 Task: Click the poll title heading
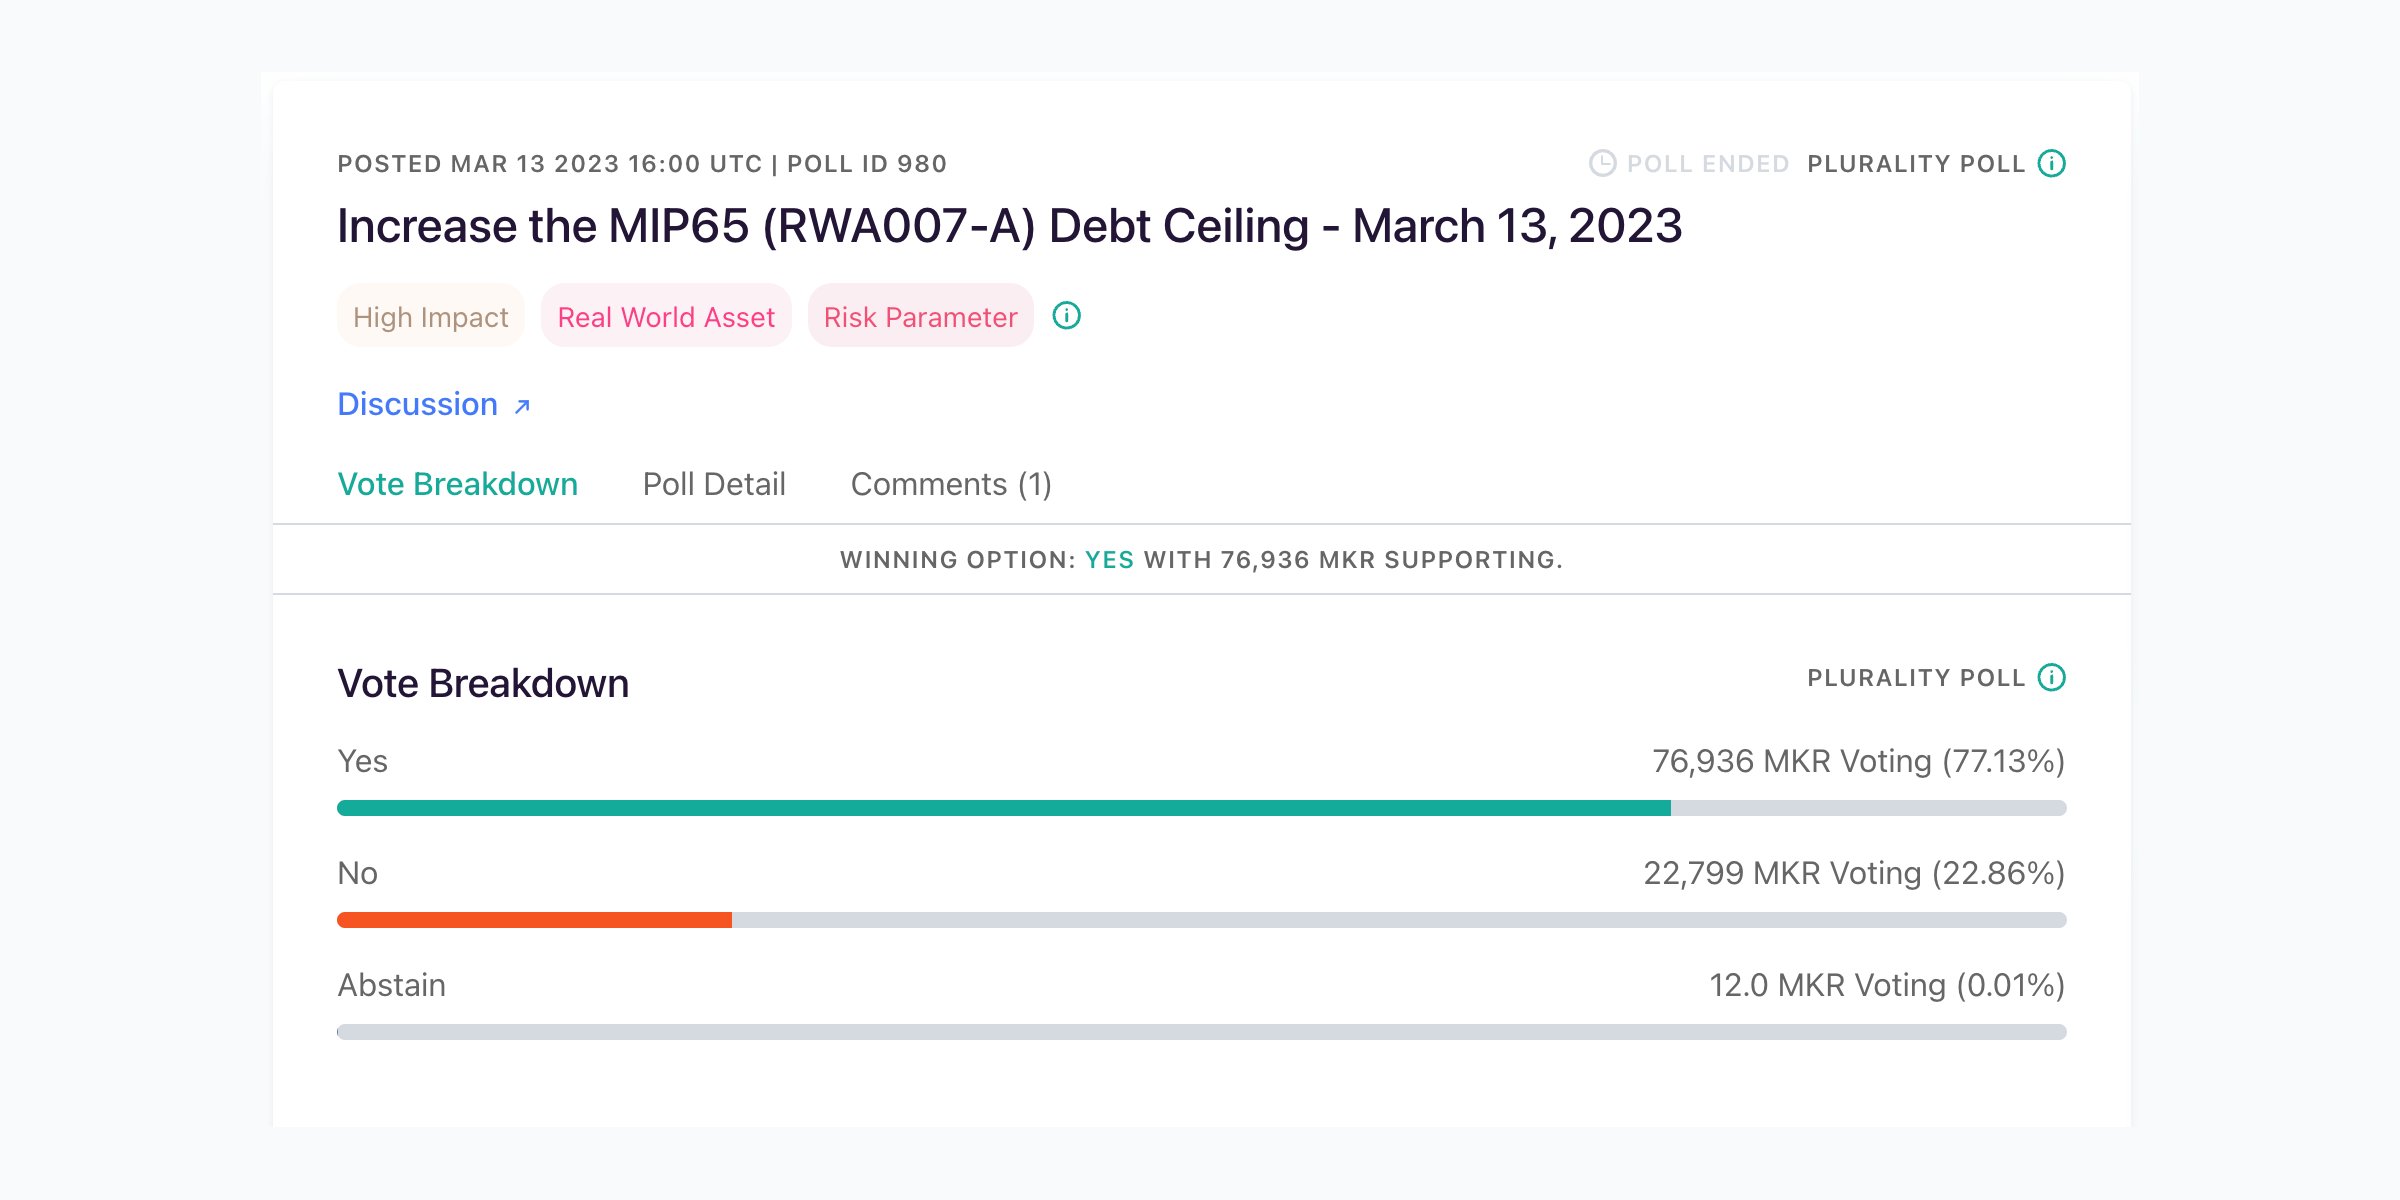tap(1009, 226)
